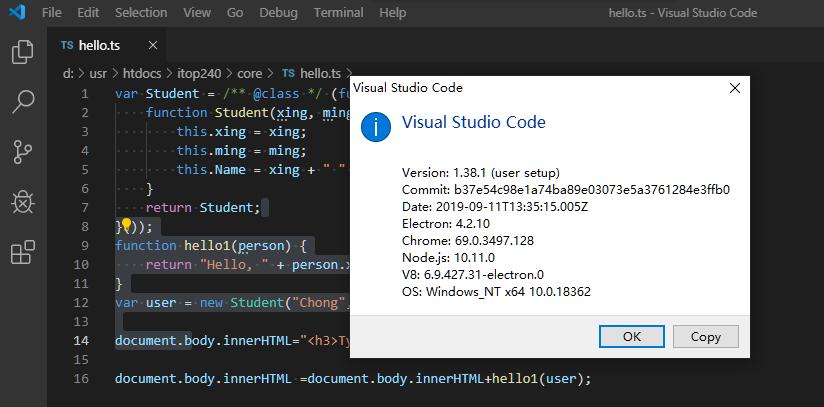This screenshot has height=407, width=824.
Task: Open the Help menu
Action: (x=393, y=13)
